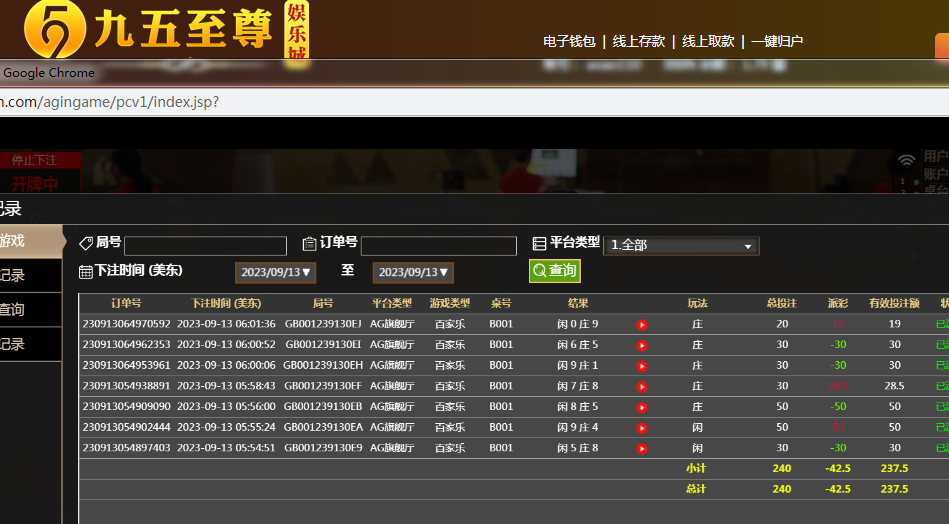949x524 pixels.
Task: Play replay for order 230913054897403
Action: [642, 448]
